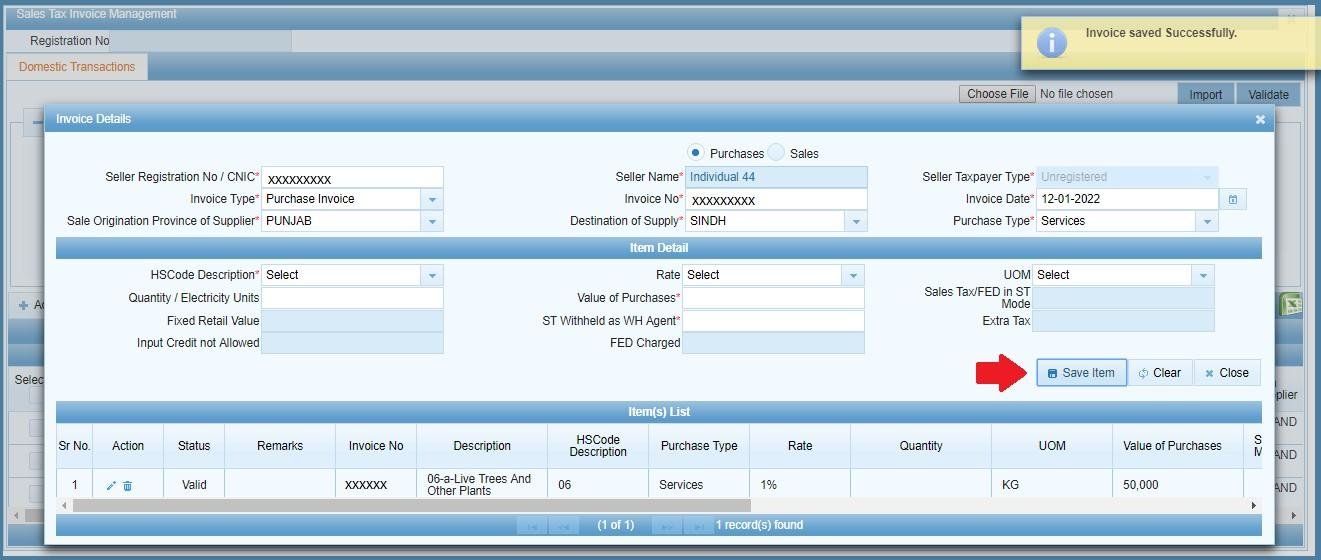The width and height of the screenshot is (1321, 560).
Task: Click the Invoice Date field
Action: [x=1127, y=199]
